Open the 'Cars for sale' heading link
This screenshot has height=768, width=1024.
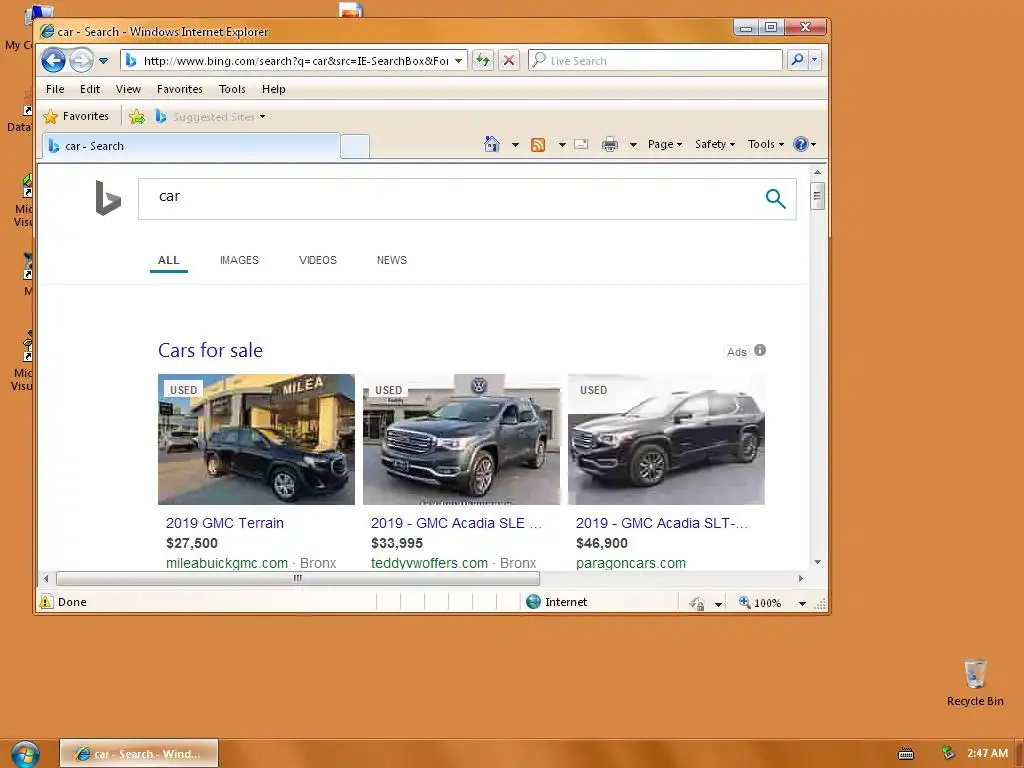[210, 350]
